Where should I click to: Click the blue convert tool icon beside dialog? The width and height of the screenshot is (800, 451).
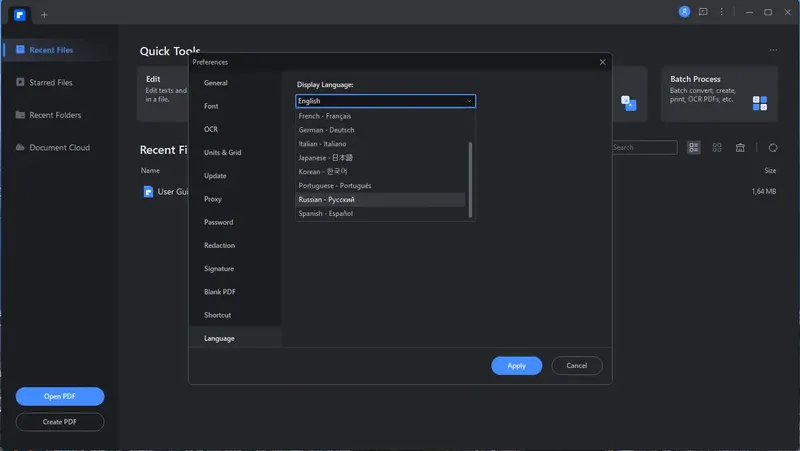click(629, 103)
